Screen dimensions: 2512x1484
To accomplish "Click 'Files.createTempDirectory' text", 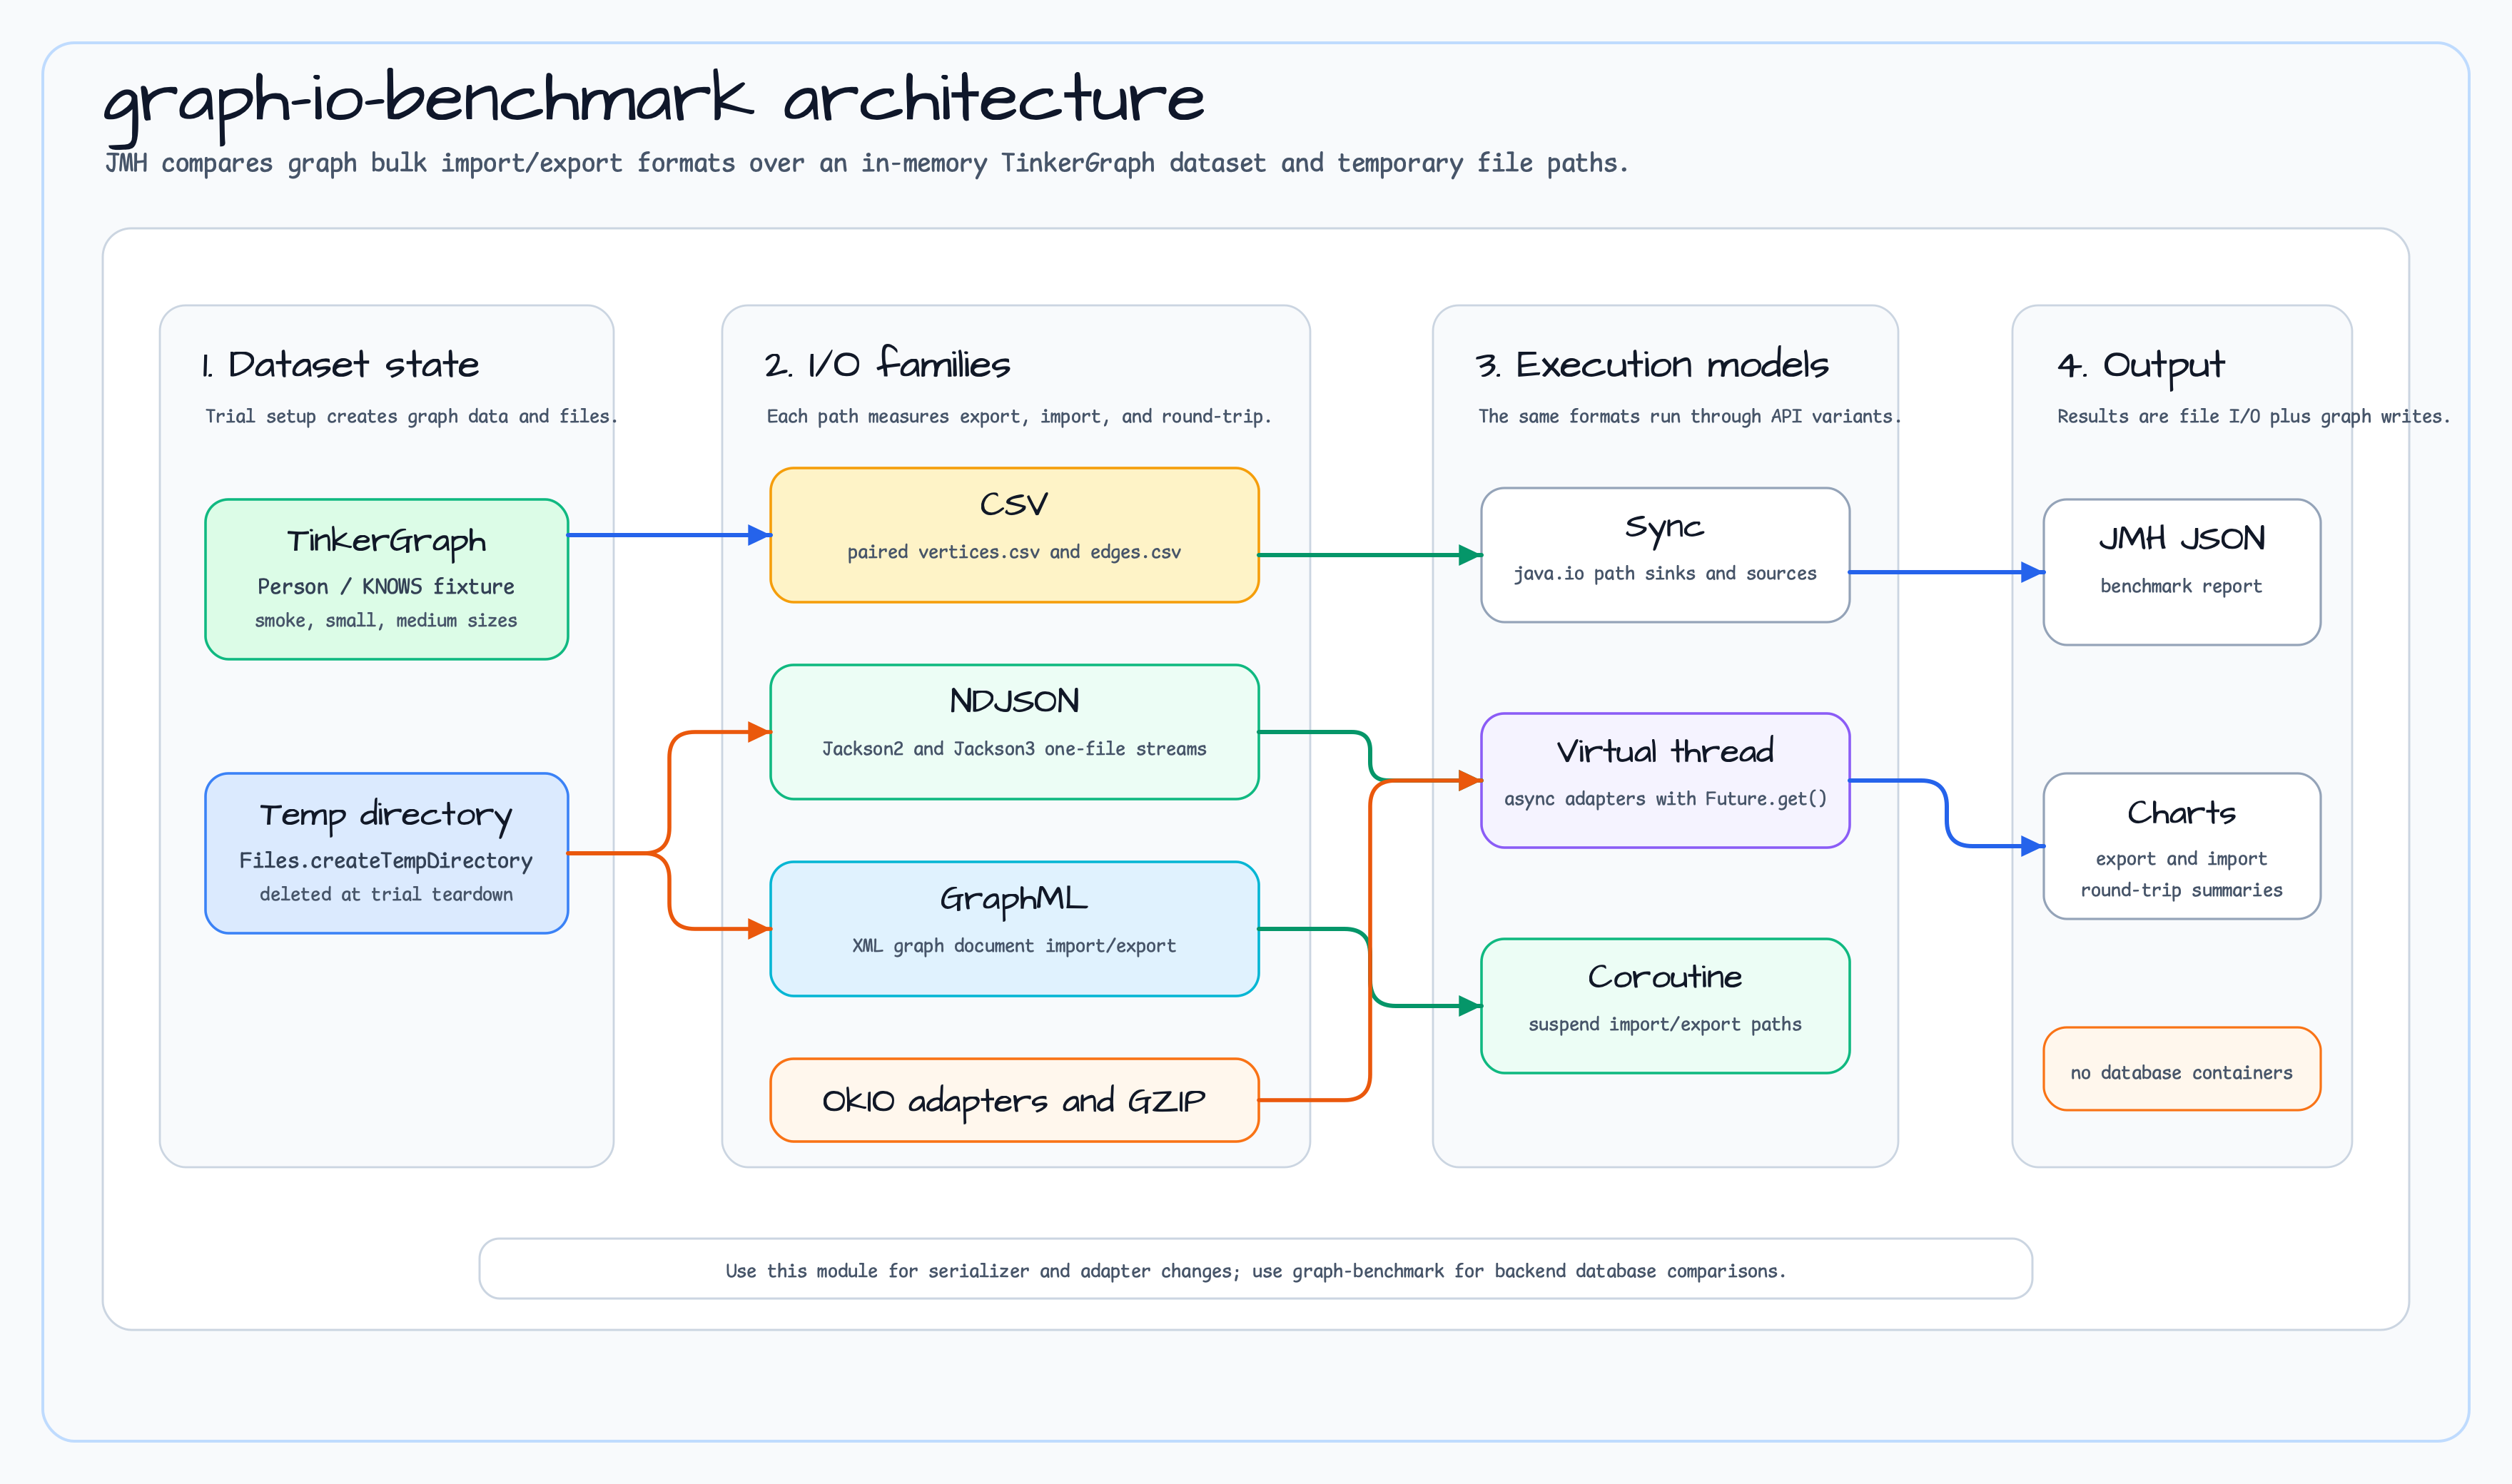I will click(x=386, y=860).
